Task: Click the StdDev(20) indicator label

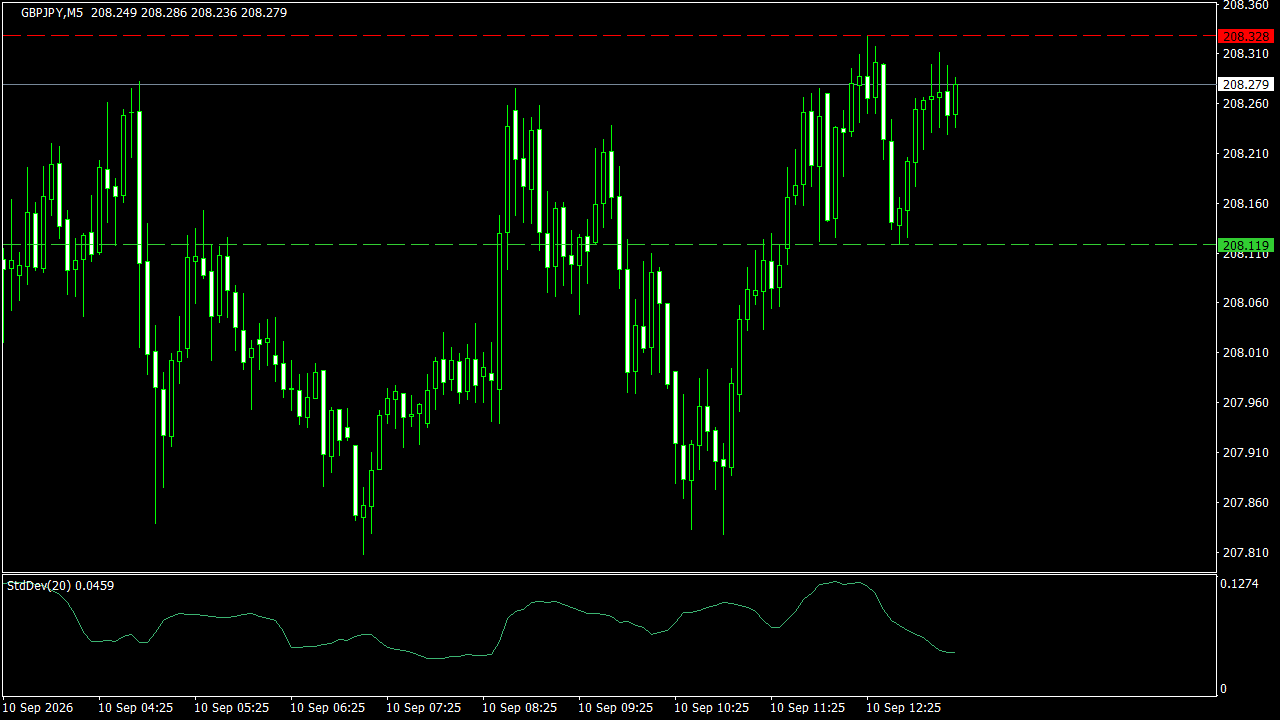Action: click(39, 586)
